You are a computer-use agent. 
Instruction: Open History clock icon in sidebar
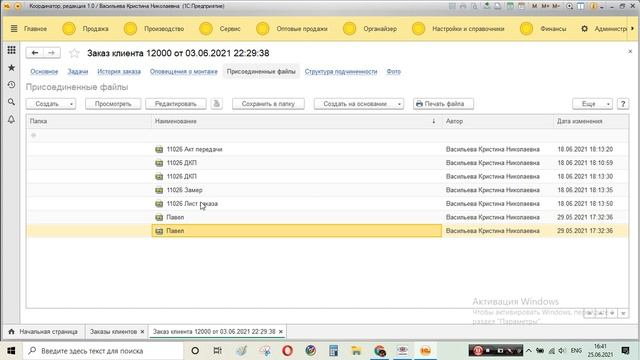pyautogui.click(x=11, y=85)
